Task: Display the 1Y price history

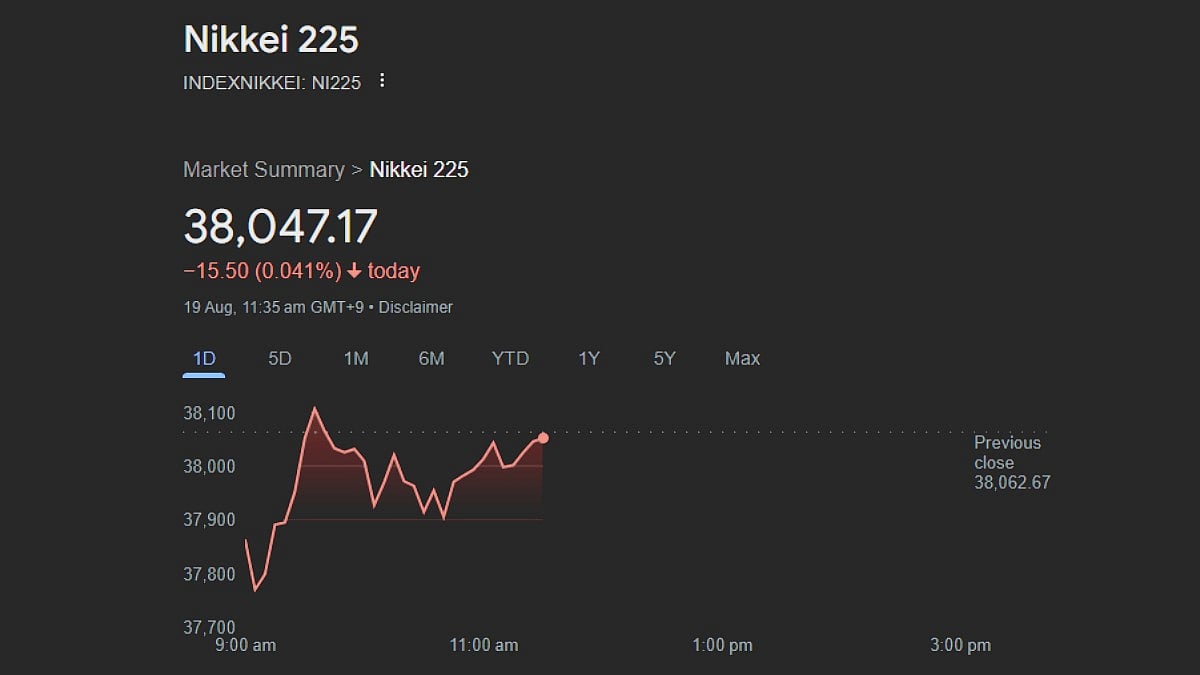Action: click(589, 359)
